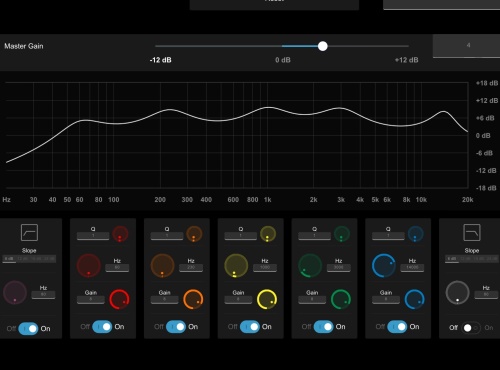Click the yellow band Q knob

pos(268,234)
